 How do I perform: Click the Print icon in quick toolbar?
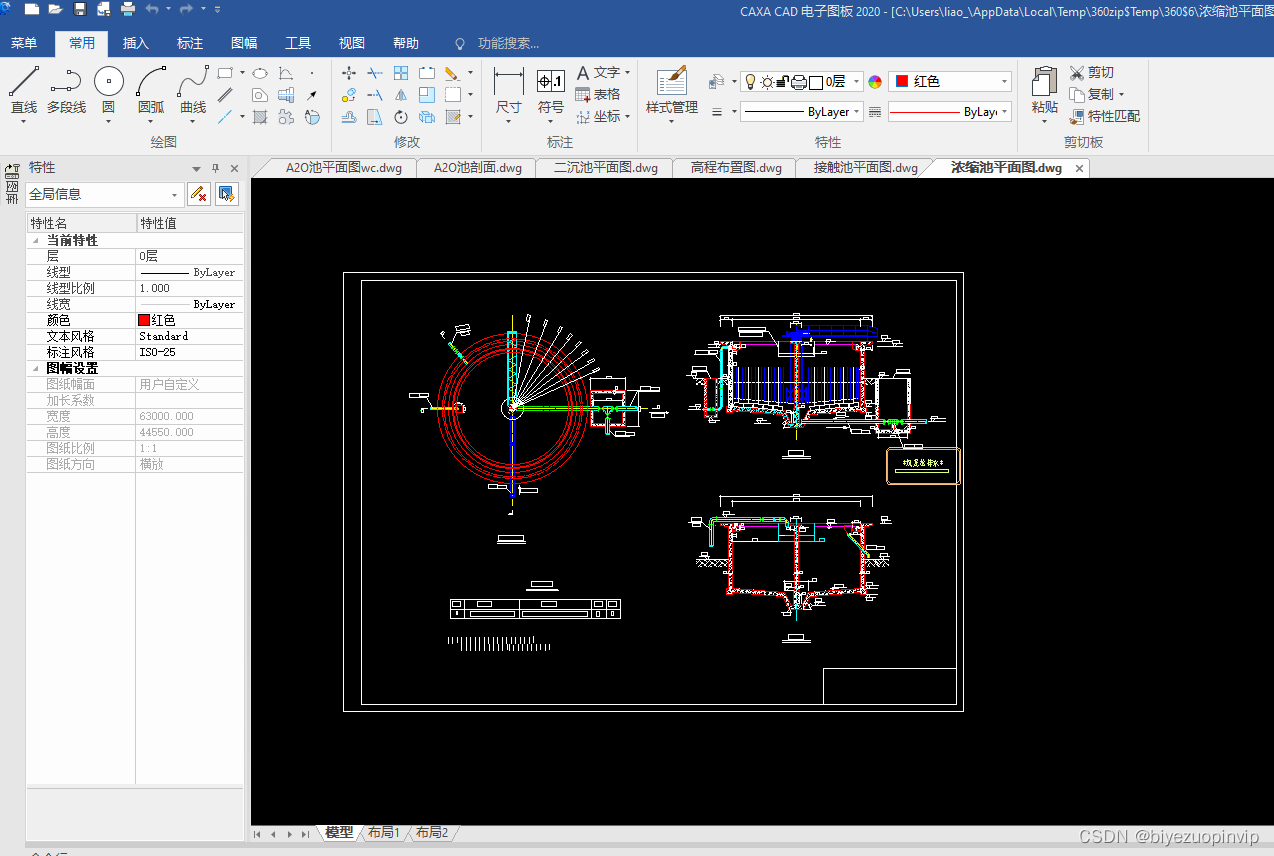click(128, 9)
